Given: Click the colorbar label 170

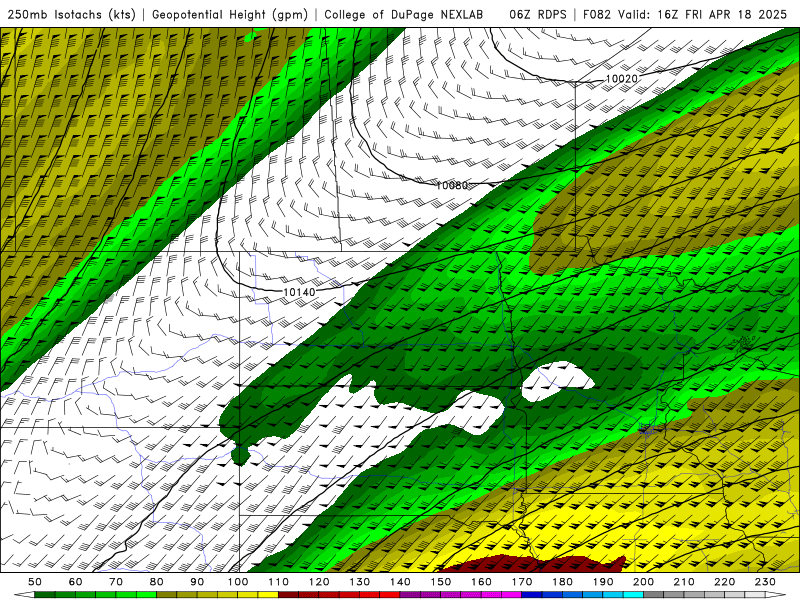Looking at the screenshot, I should pos(522,582).
